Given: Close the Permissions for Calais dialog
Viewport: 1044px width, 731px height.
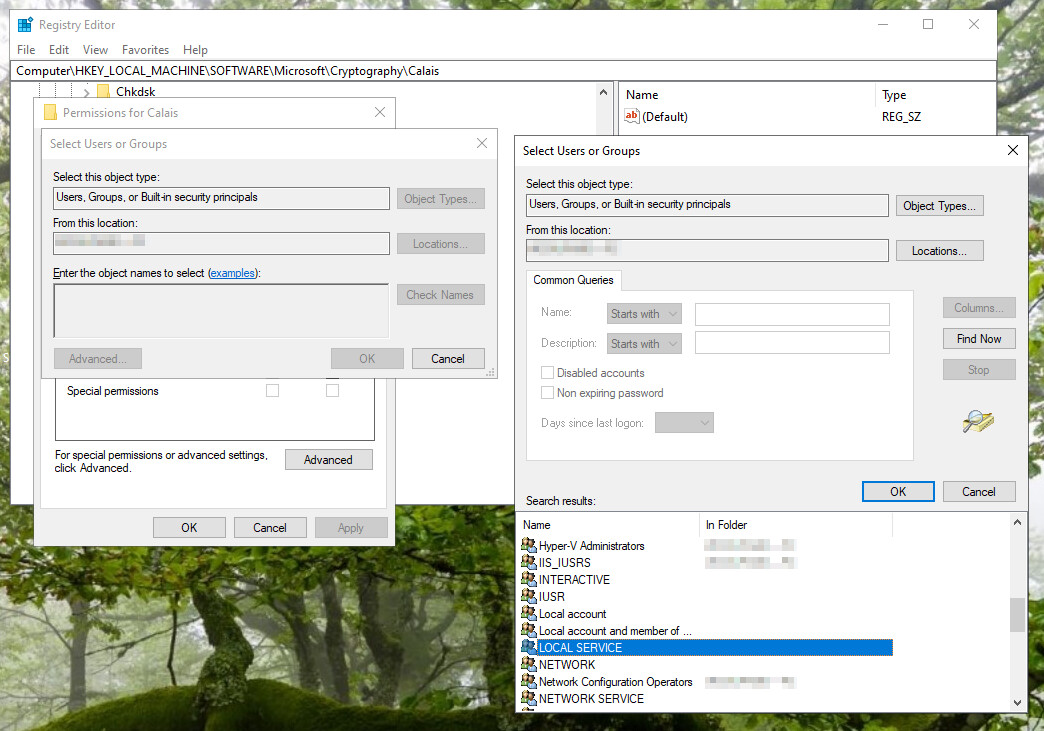Looking at the screenshot, I should (380, 113).
